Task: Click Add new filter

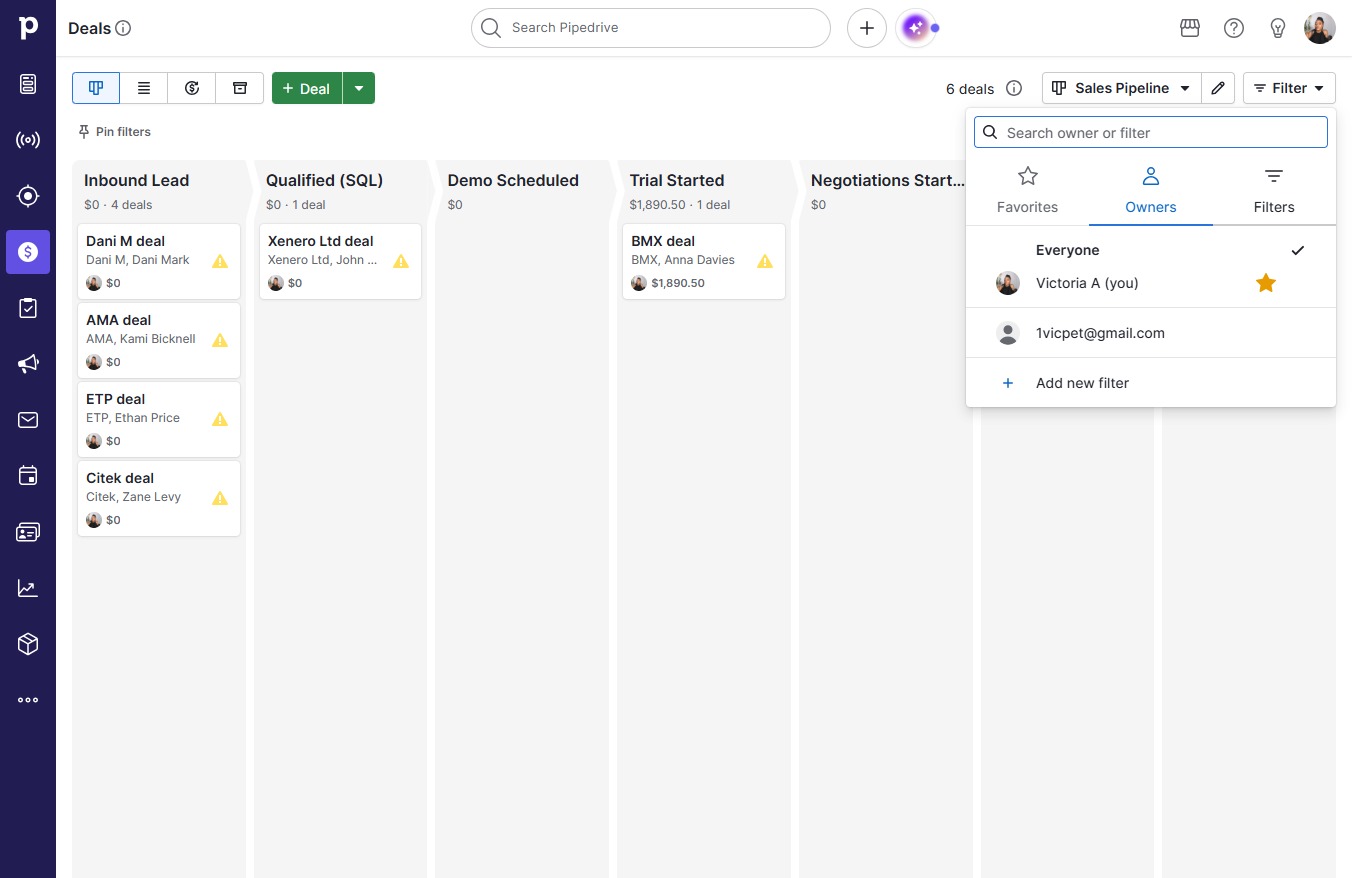Action: click(1151, 383)
